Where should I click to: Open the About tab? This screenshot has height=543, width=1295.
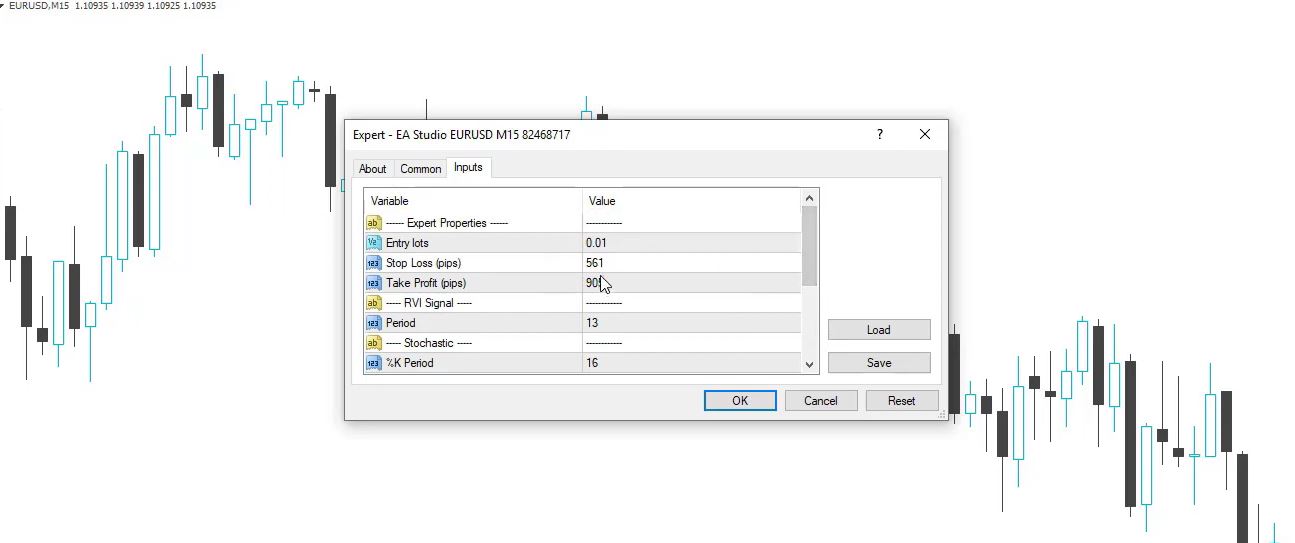click(x=373, y=169)
